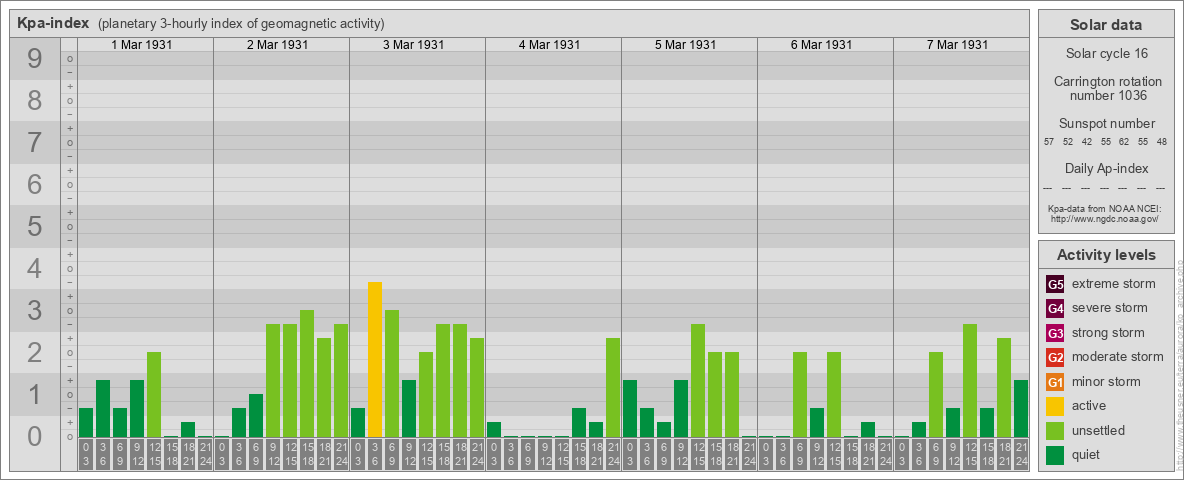Click the 5 Mar 12-15 unsettled bar
The image size is (1184, 480).
(698, 380)
